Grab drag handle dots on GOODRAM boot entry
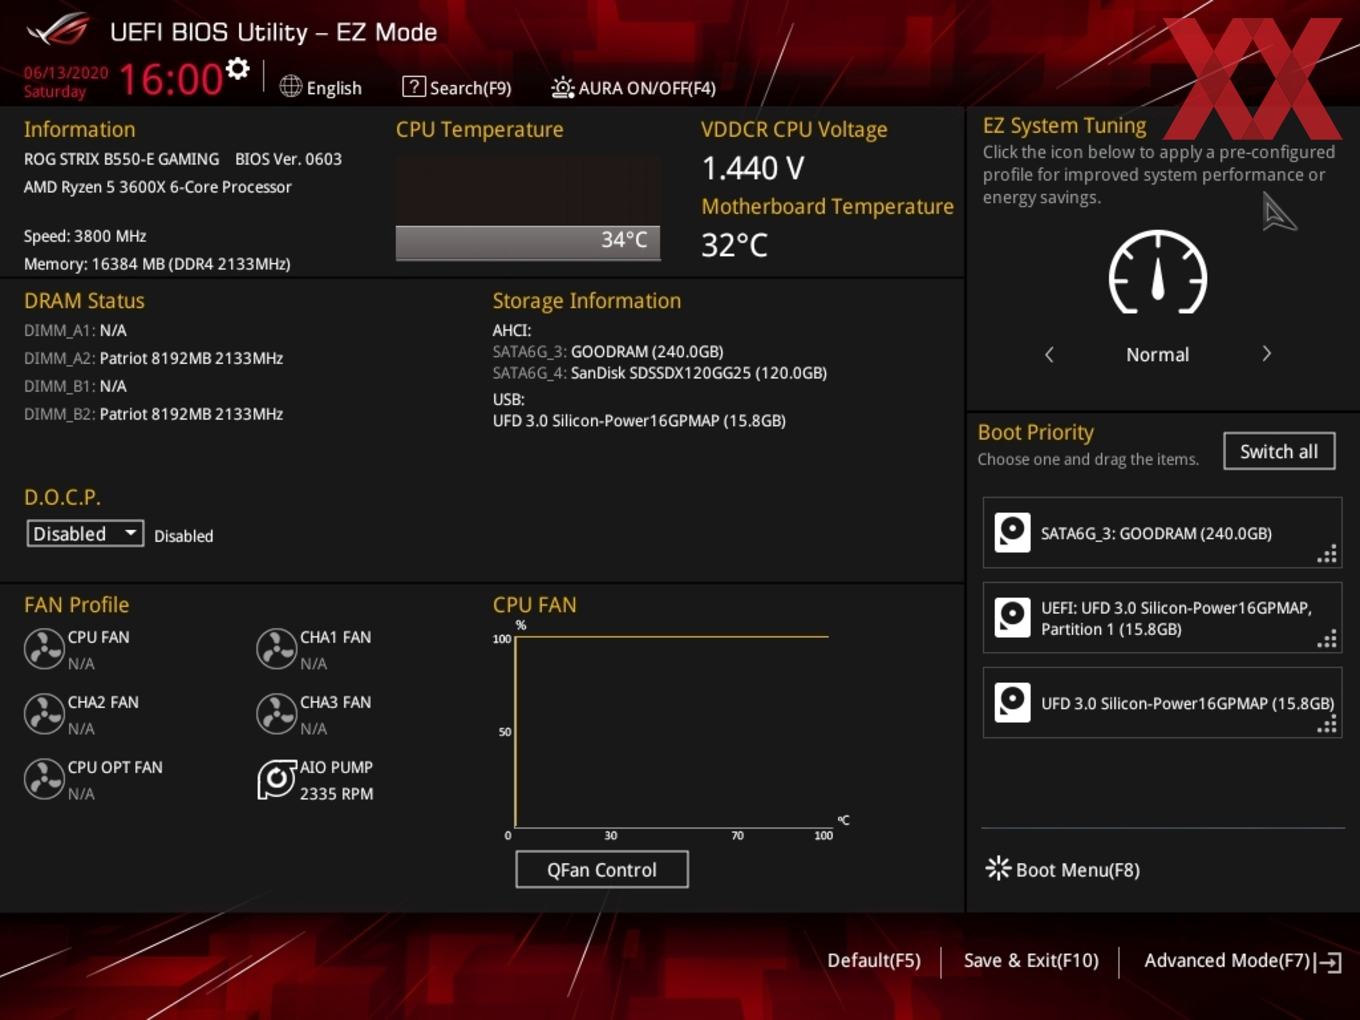This screenshot has height=1020, width=1360. pos(1327,555)
